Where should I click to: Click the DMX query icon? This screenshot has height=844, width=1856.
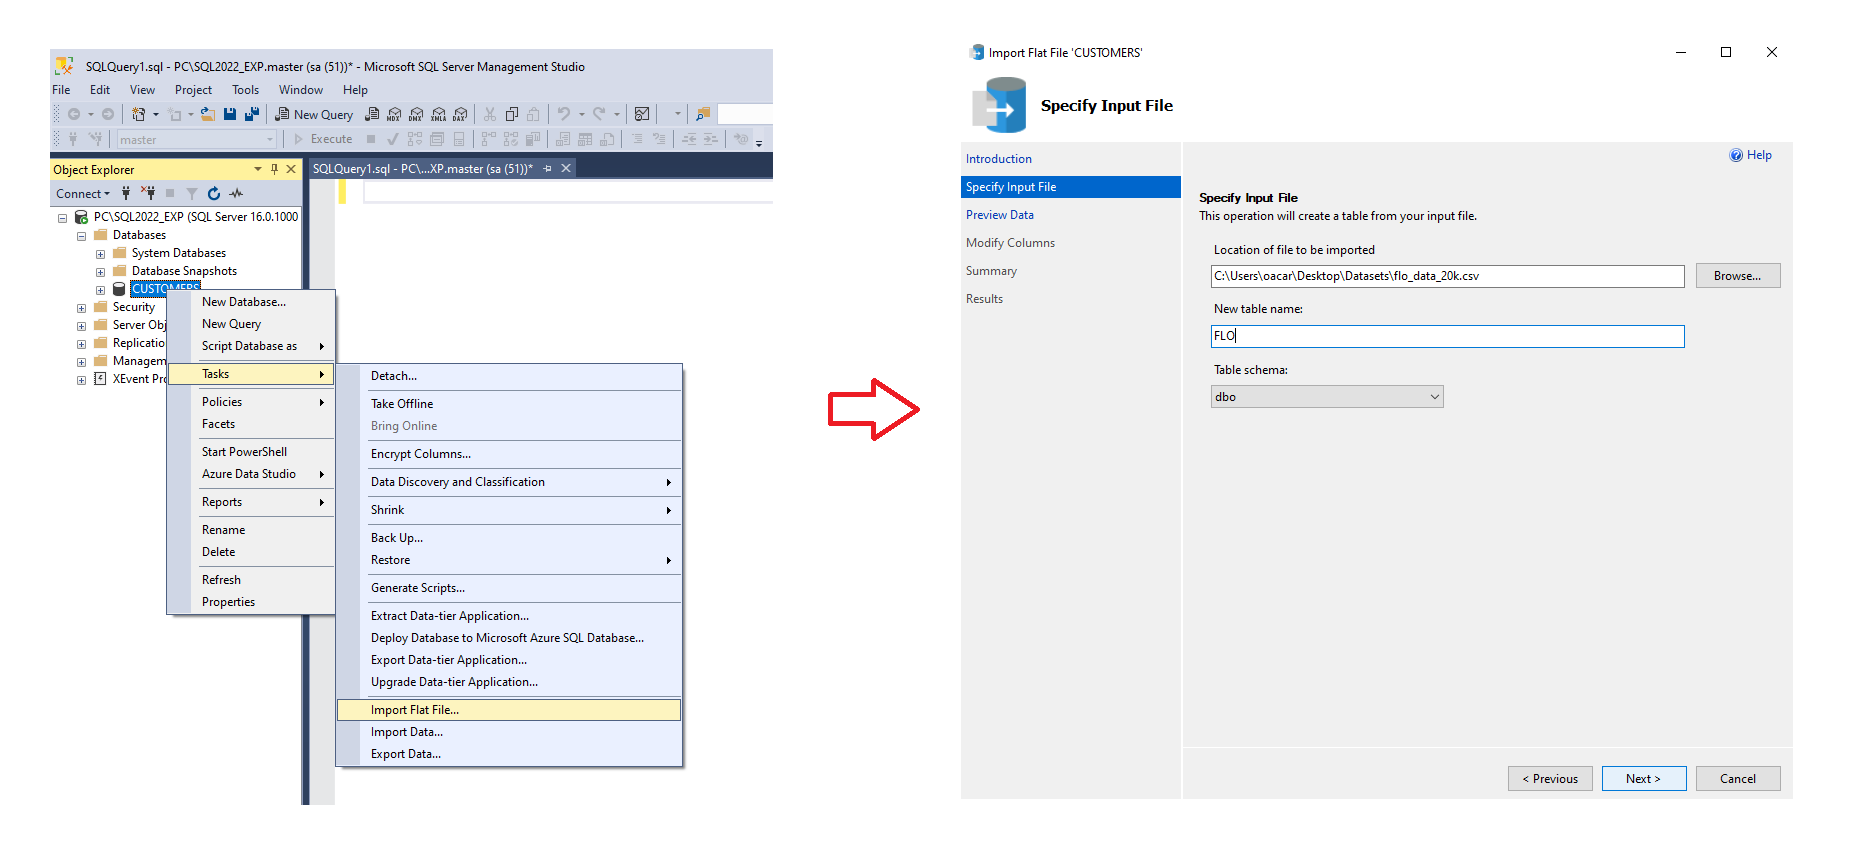pos(416,114)
